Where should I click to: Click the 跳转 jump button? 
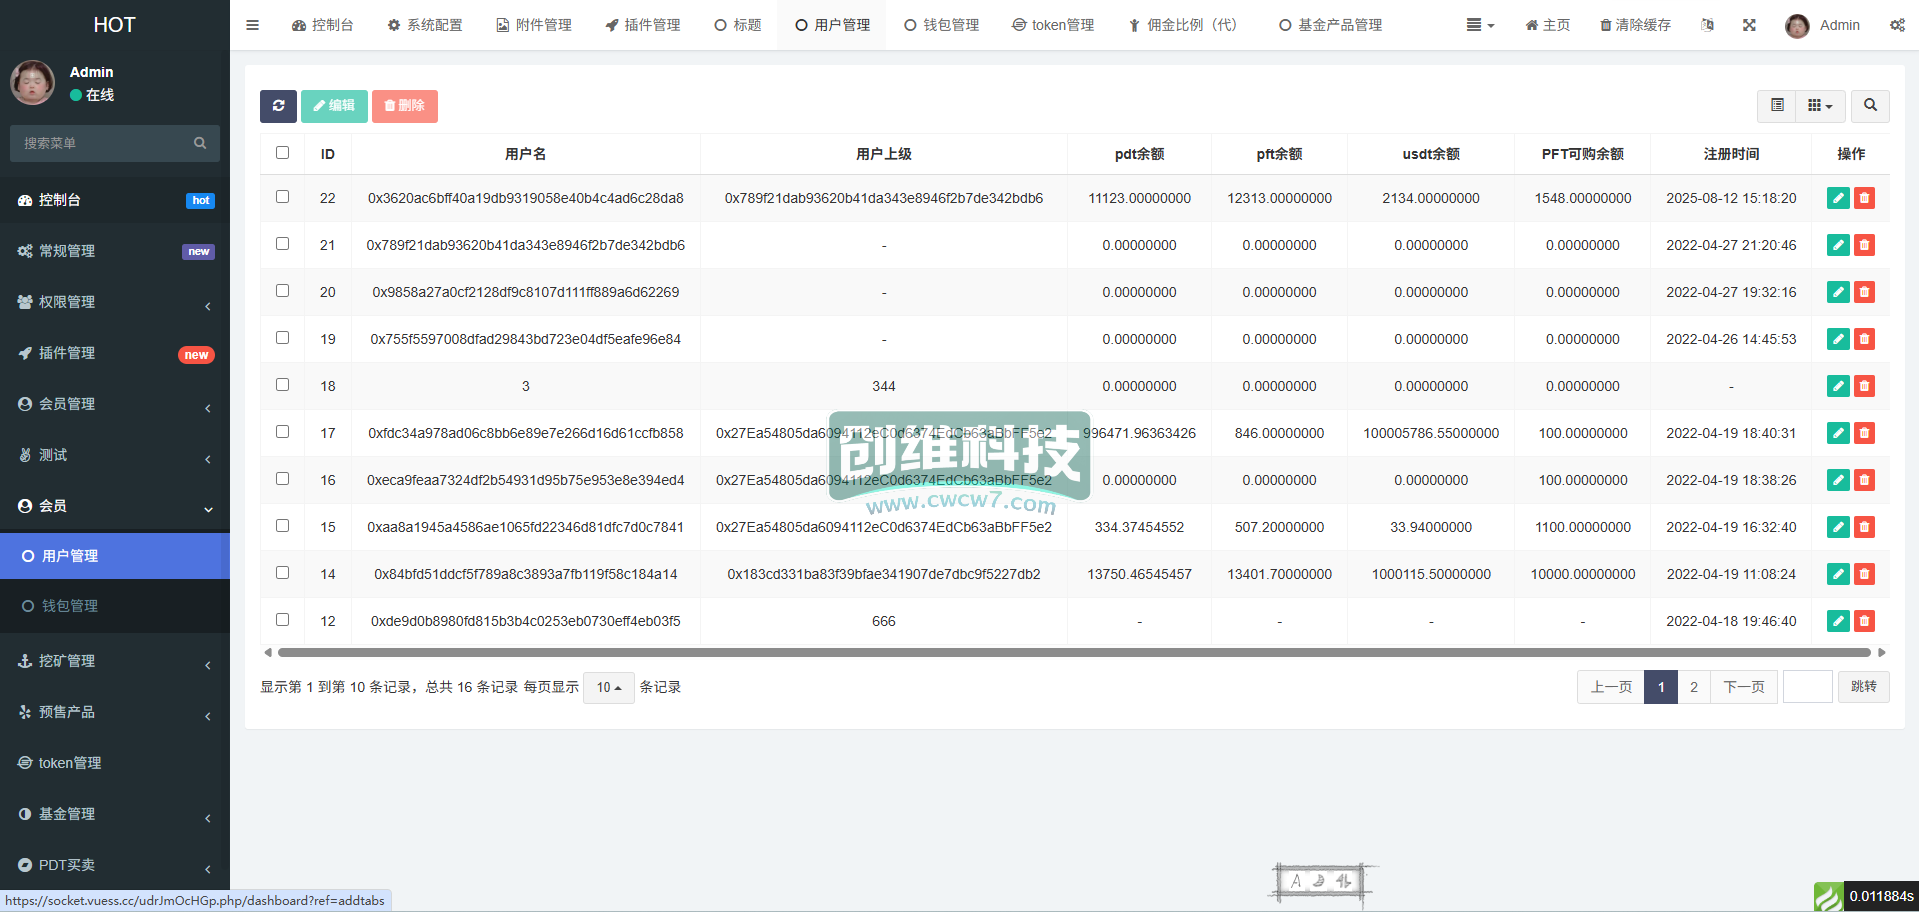pyautogui.click(x=1863, y=687)
